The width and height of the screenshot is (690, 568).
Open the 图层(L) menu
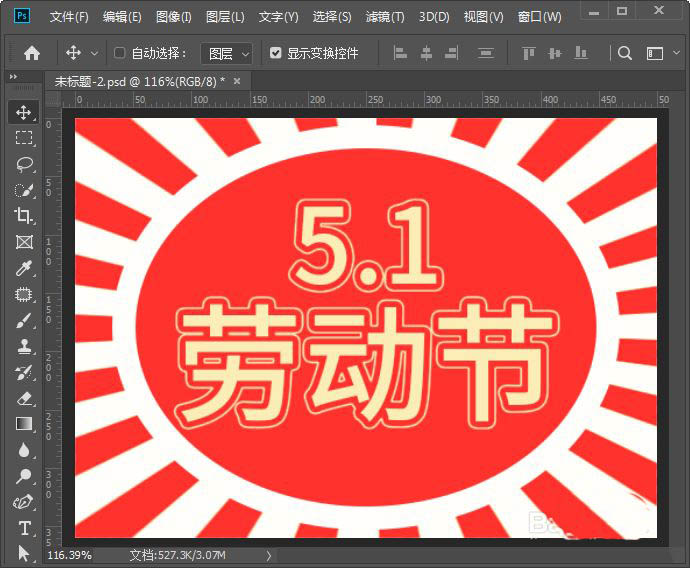pos(225,17)
